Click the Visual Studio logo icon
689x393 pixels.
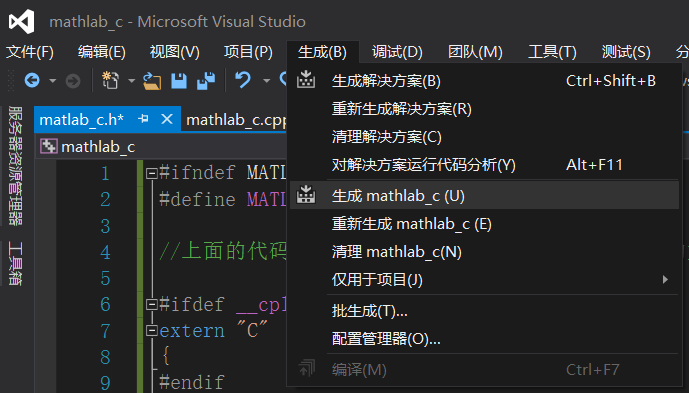pyautogui.click(x=22, y=21)
